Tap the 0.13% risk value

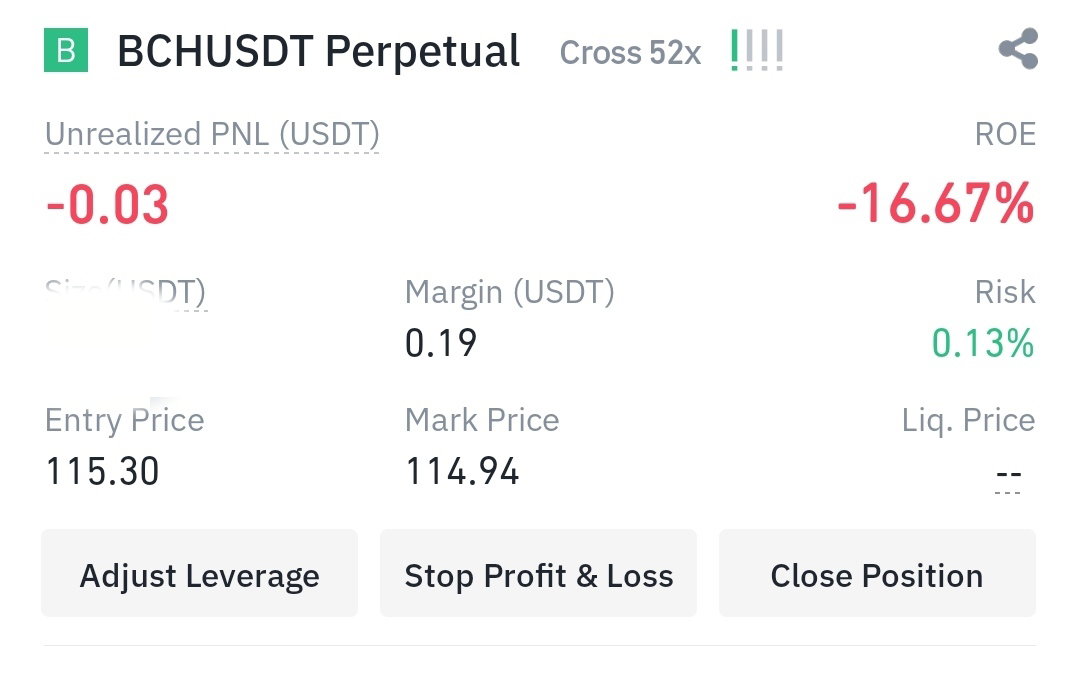(983, 343)
